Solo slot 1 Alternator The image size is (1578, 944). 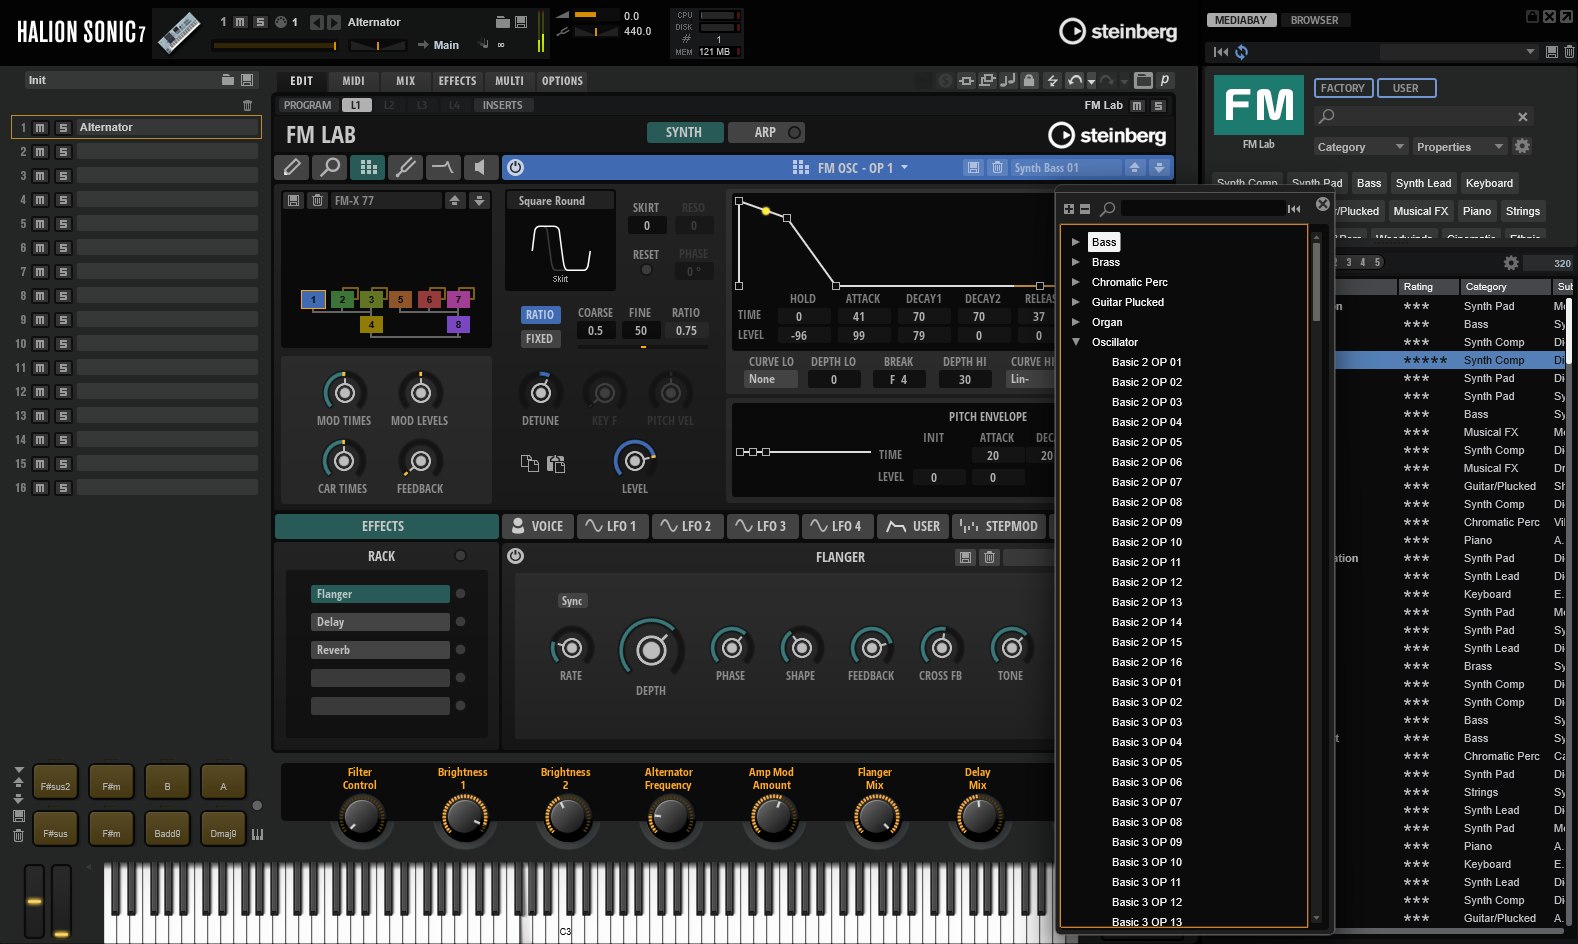point(63,128)
